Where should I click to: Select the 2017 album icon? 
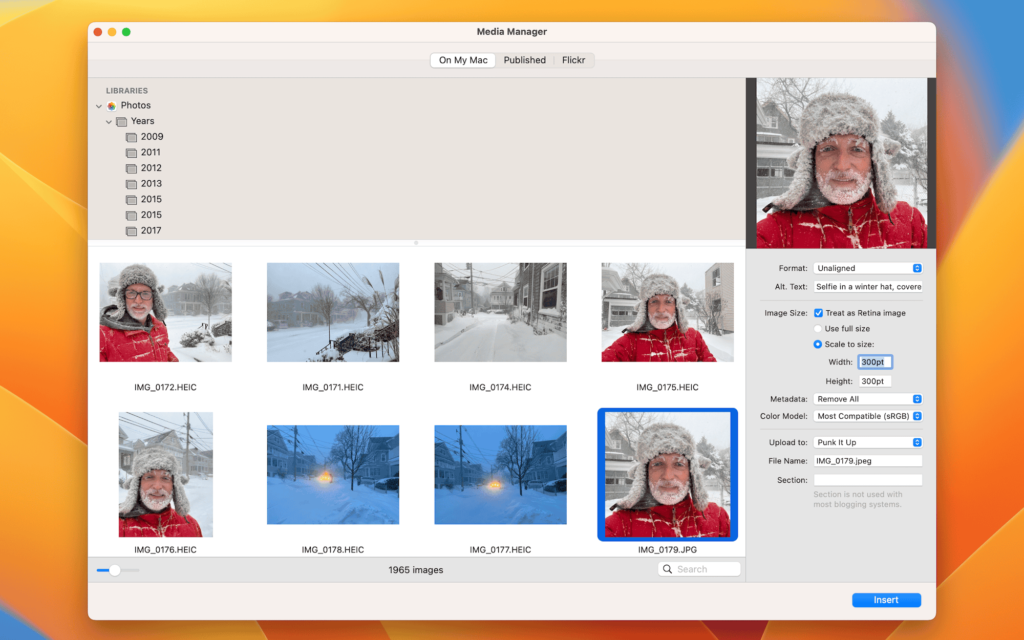[x=131, y=230]
